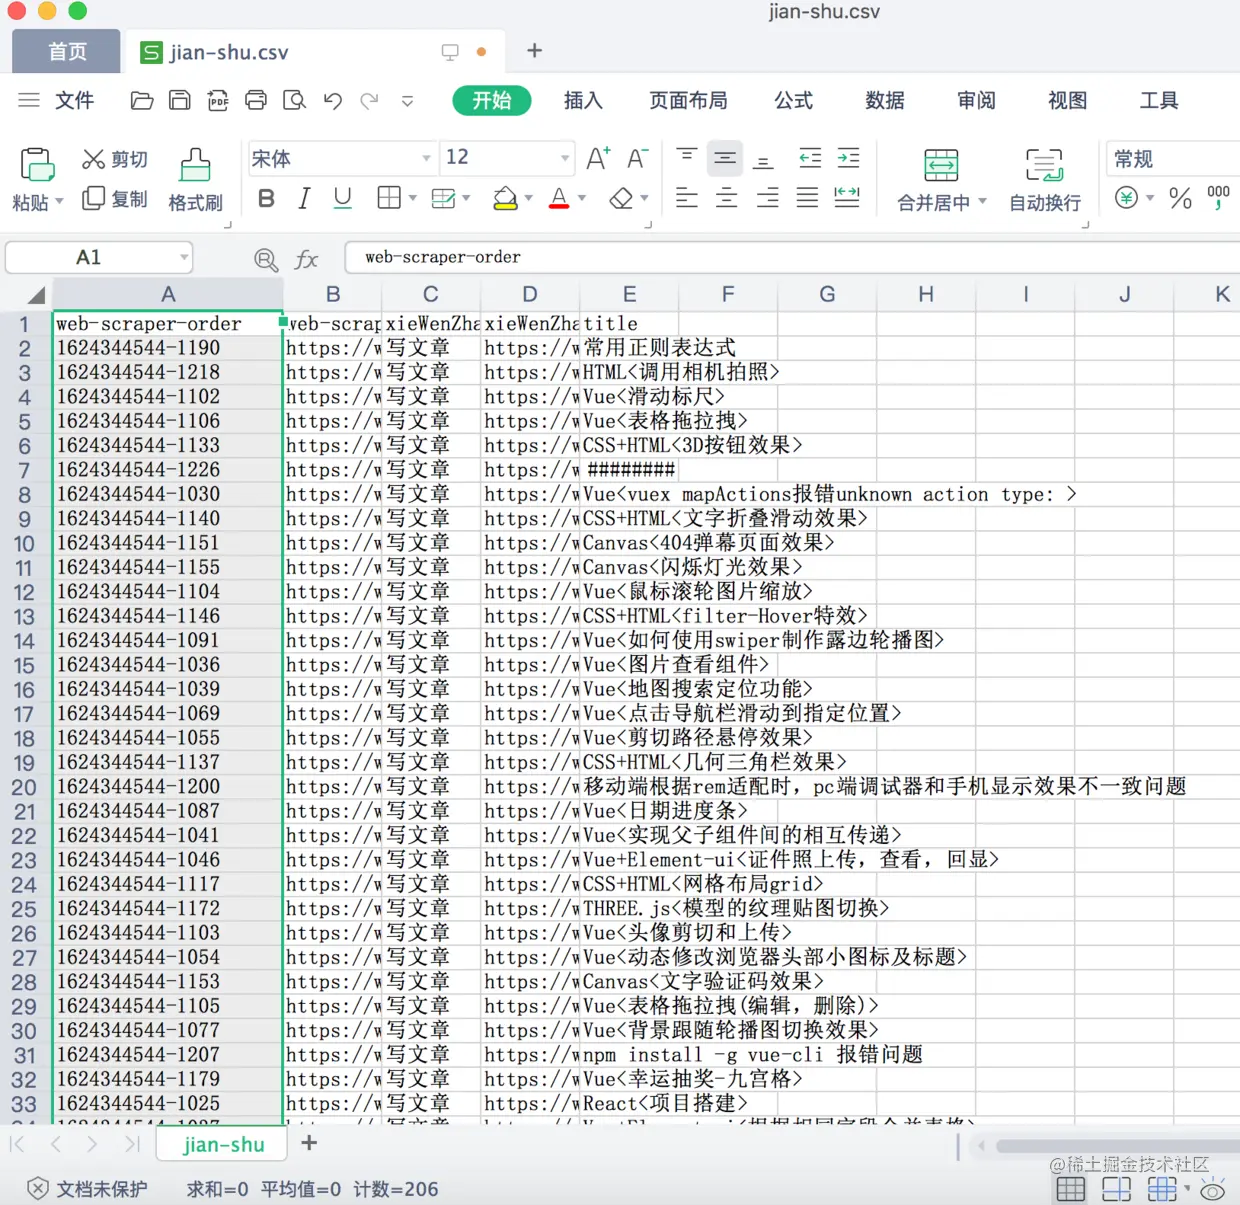Justify text alignment icon
The image size is (1240, 1205).
click(807, 197)
